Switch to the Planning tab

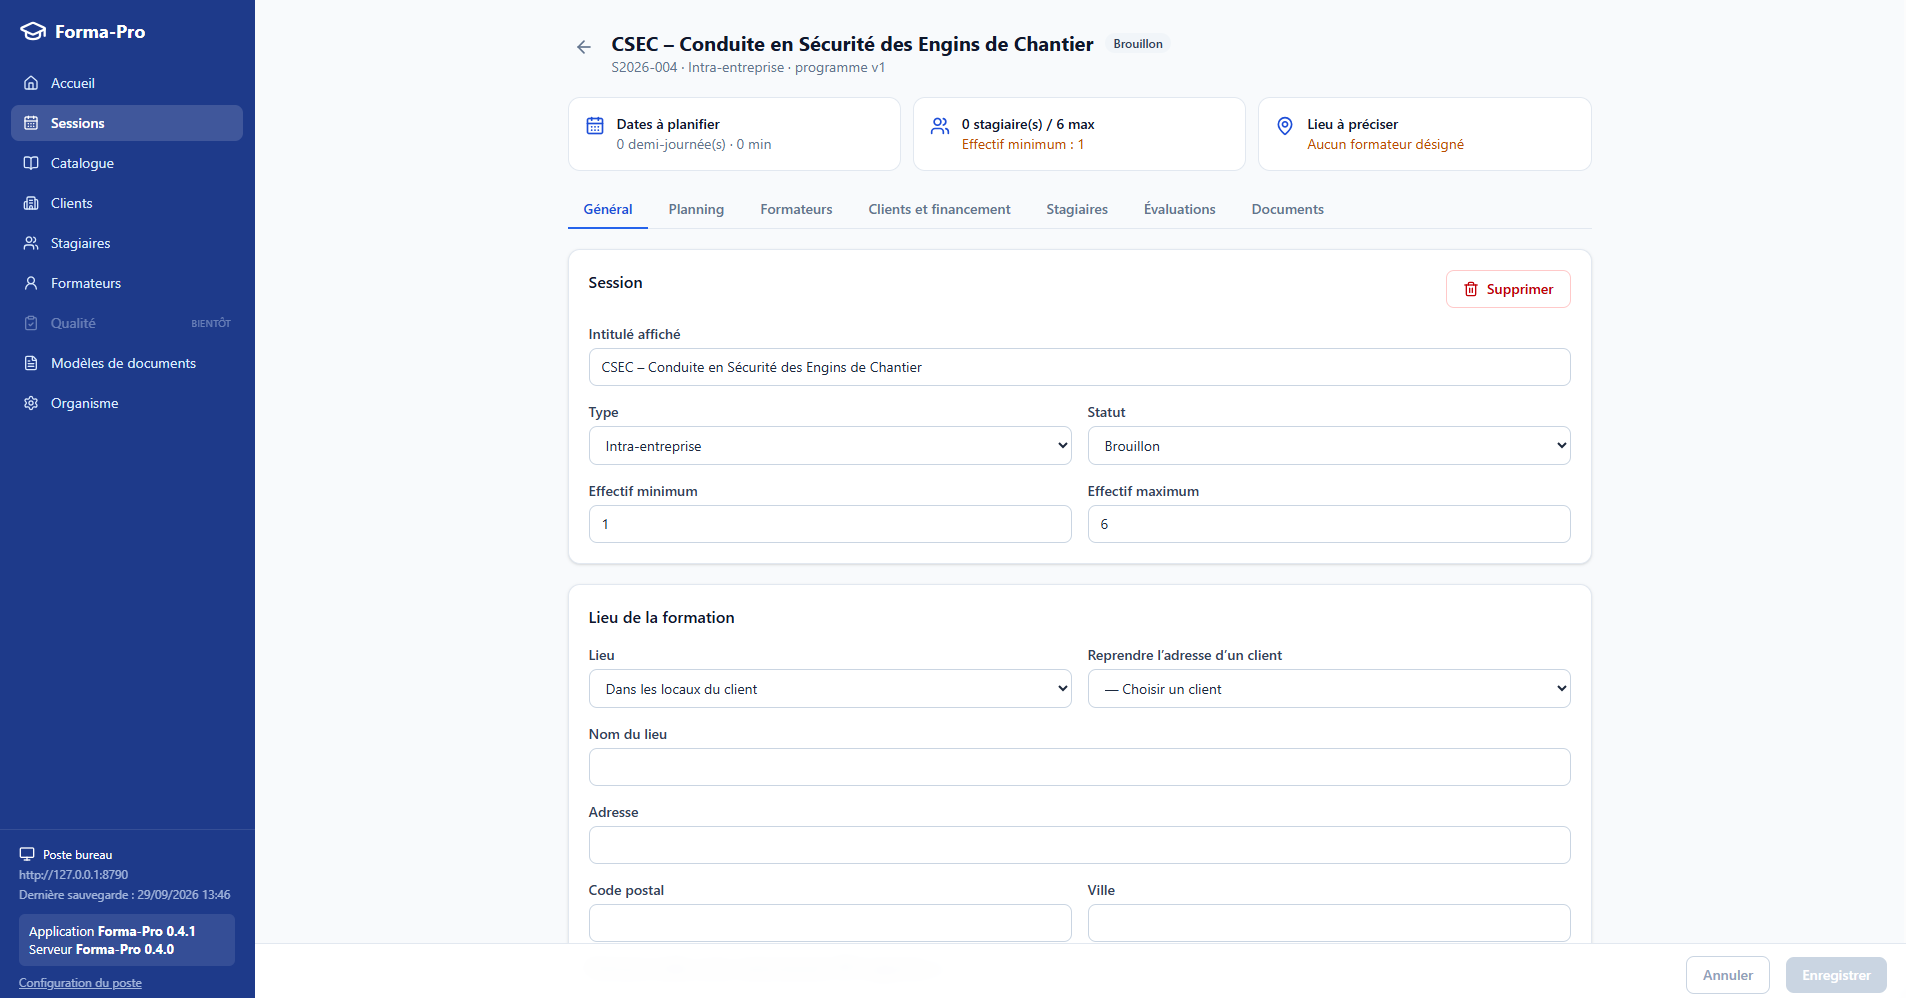(x=696, y=209)
